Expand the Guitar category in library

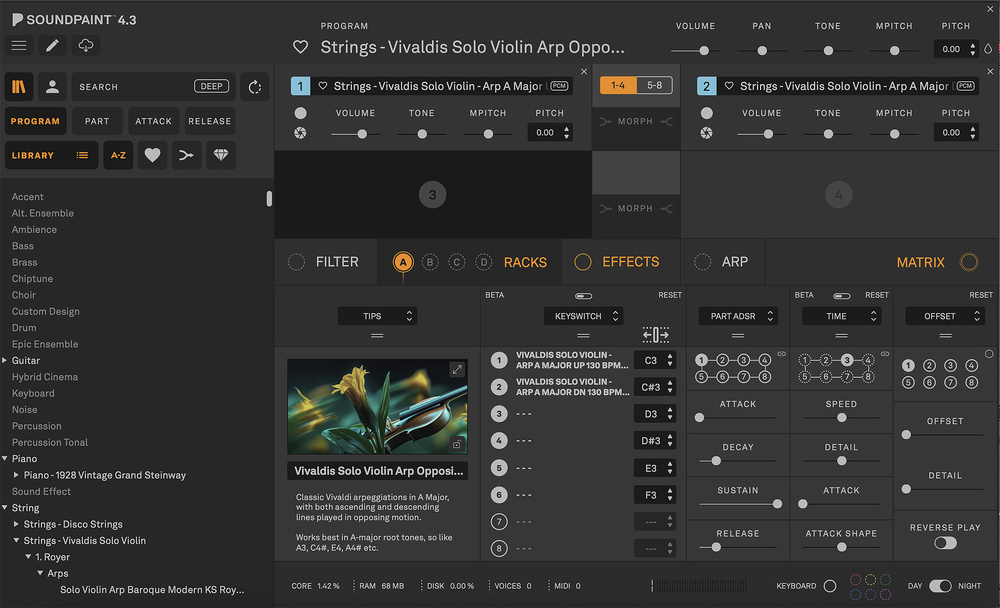5,360
